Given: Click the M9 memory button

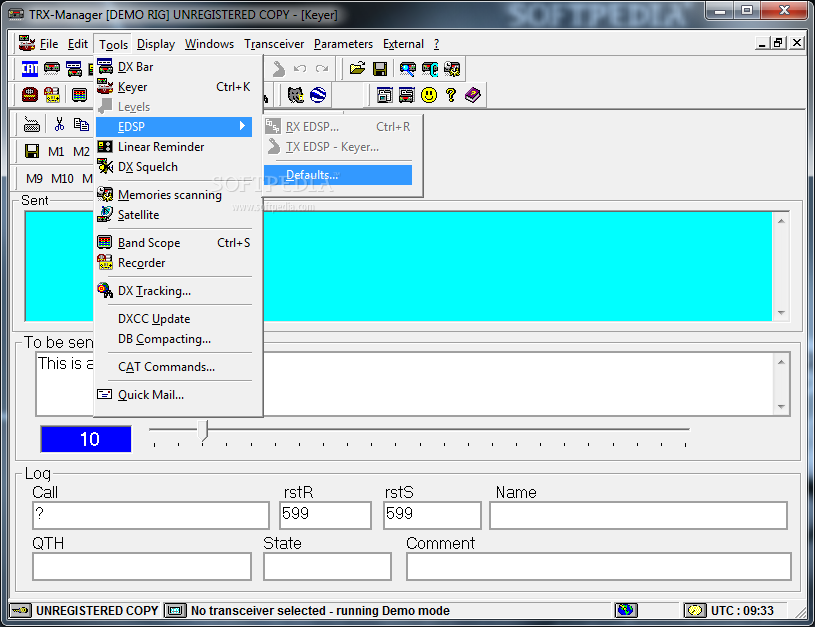Looking at the screenshot, I should [x=34, y=179].
